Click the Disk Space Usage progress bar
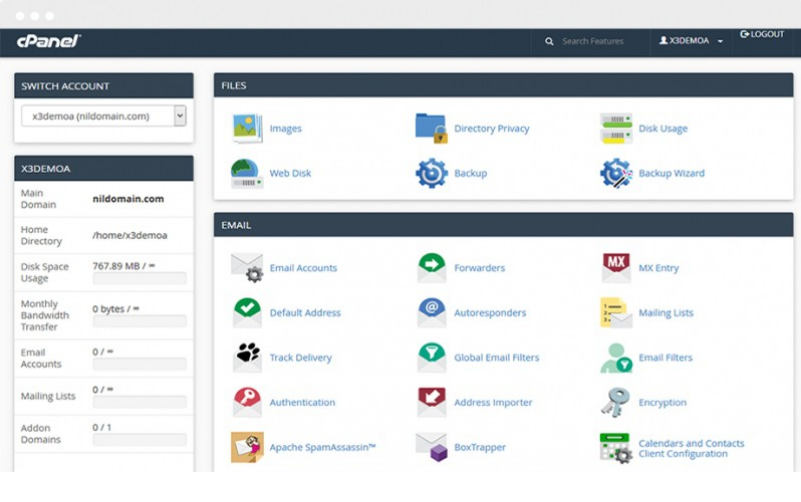The height and width of the screenshot is (502, 801). (x=139, y=279)
